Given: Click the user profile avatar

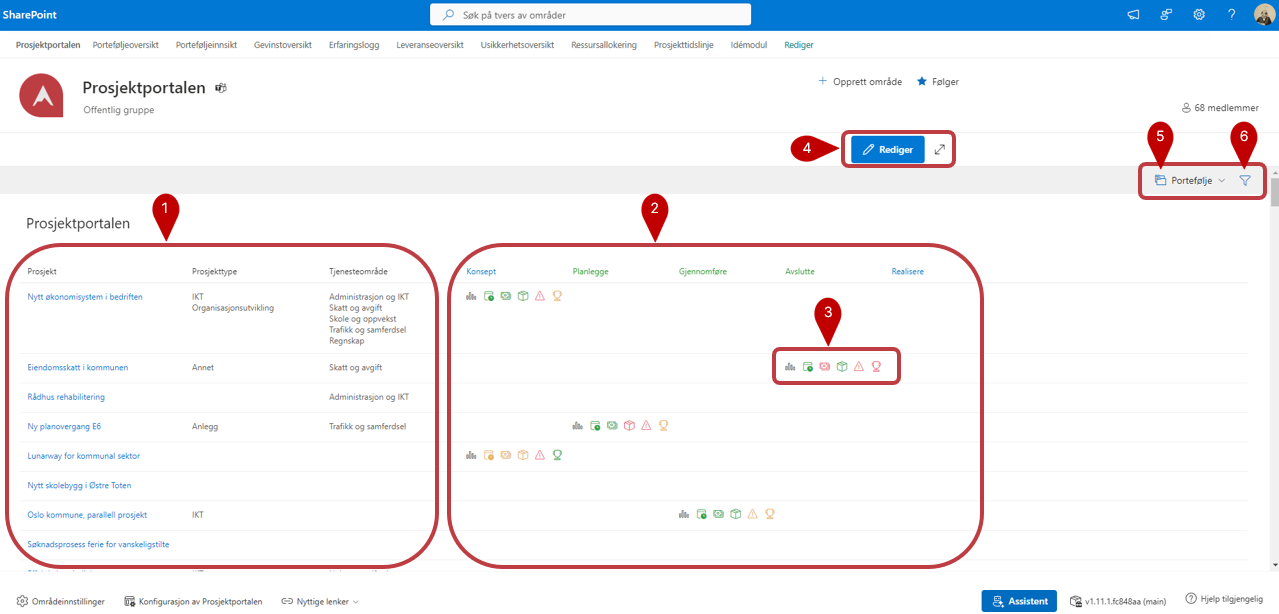Looking at the screenshot, I should pyautogui.click(x=1264, y=15).
